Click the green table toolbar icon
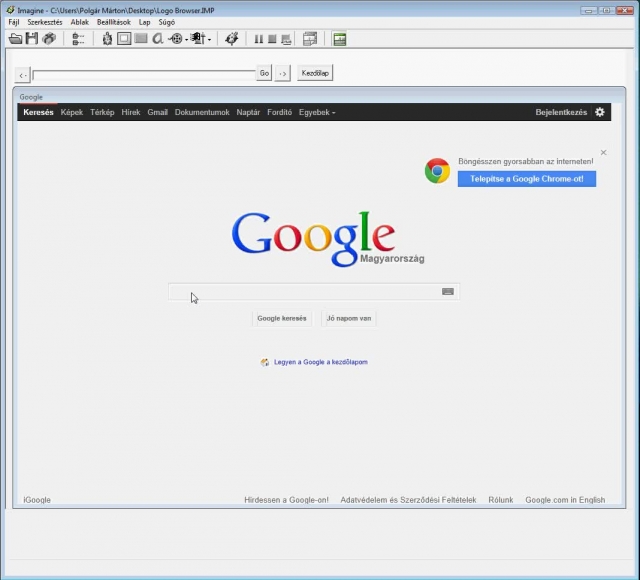 coord(340,39)
